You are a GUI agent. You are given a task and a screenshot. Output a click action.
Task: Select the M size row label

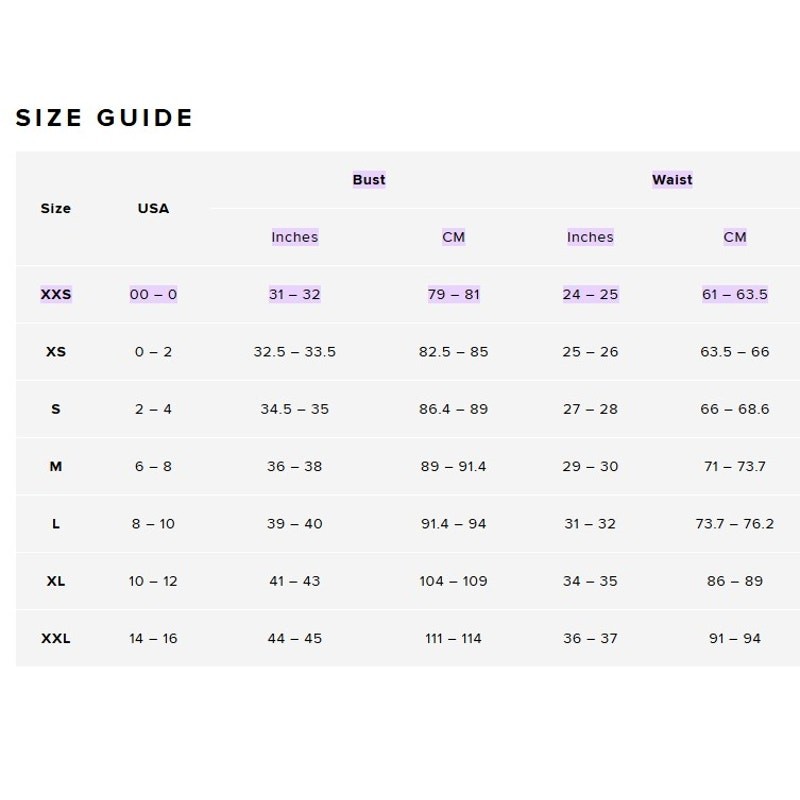(56, 466)
